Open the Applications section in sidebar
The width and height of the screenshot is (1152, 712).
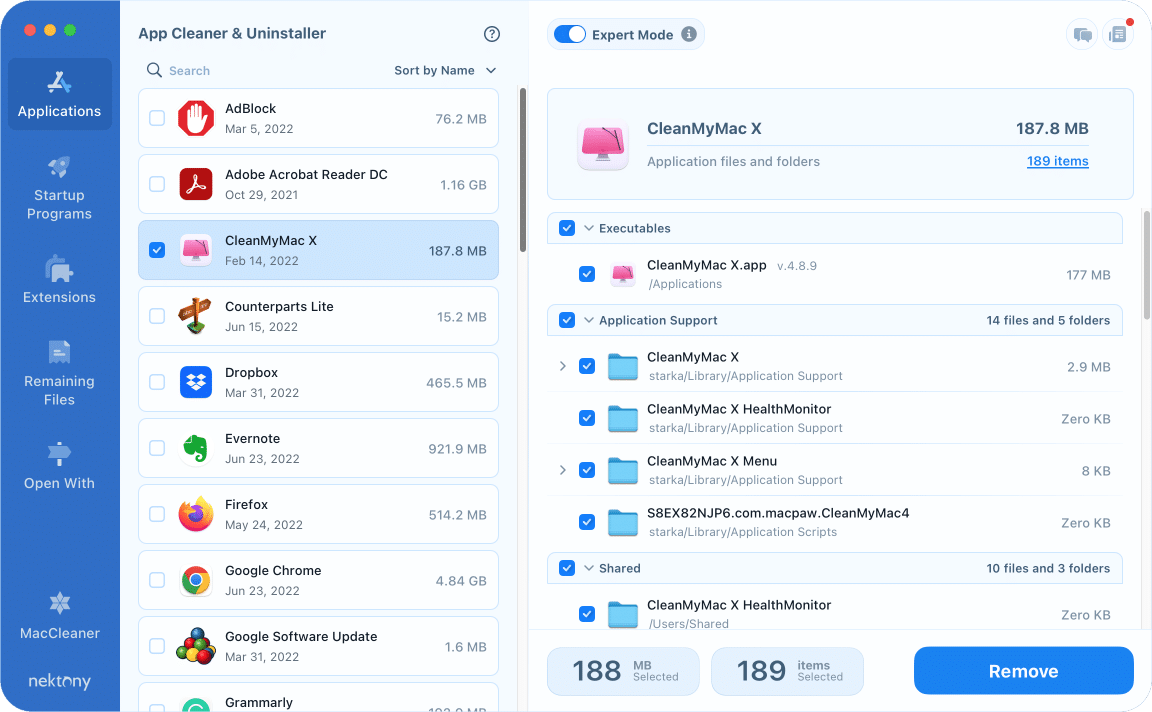60,94
